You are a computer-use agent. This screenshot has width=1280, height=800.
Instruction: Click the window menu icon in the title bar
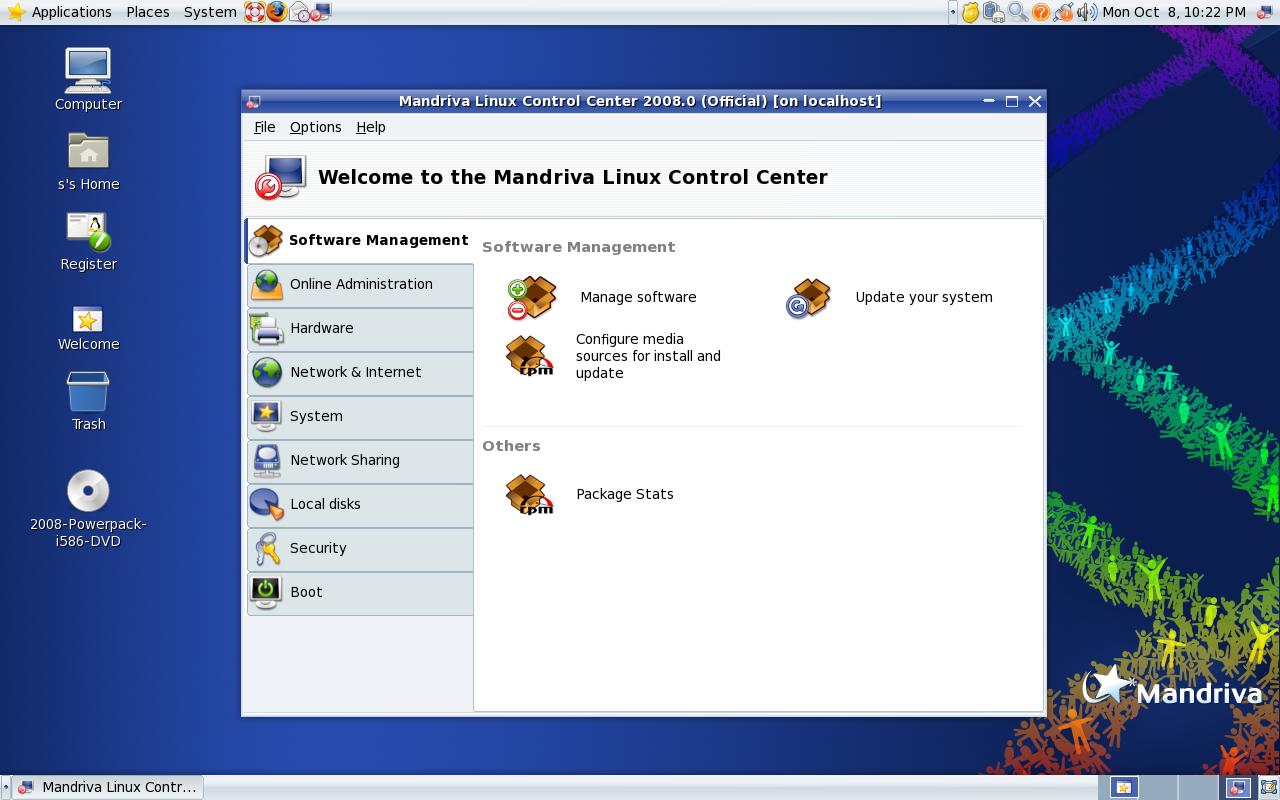[x=254, y=101]
